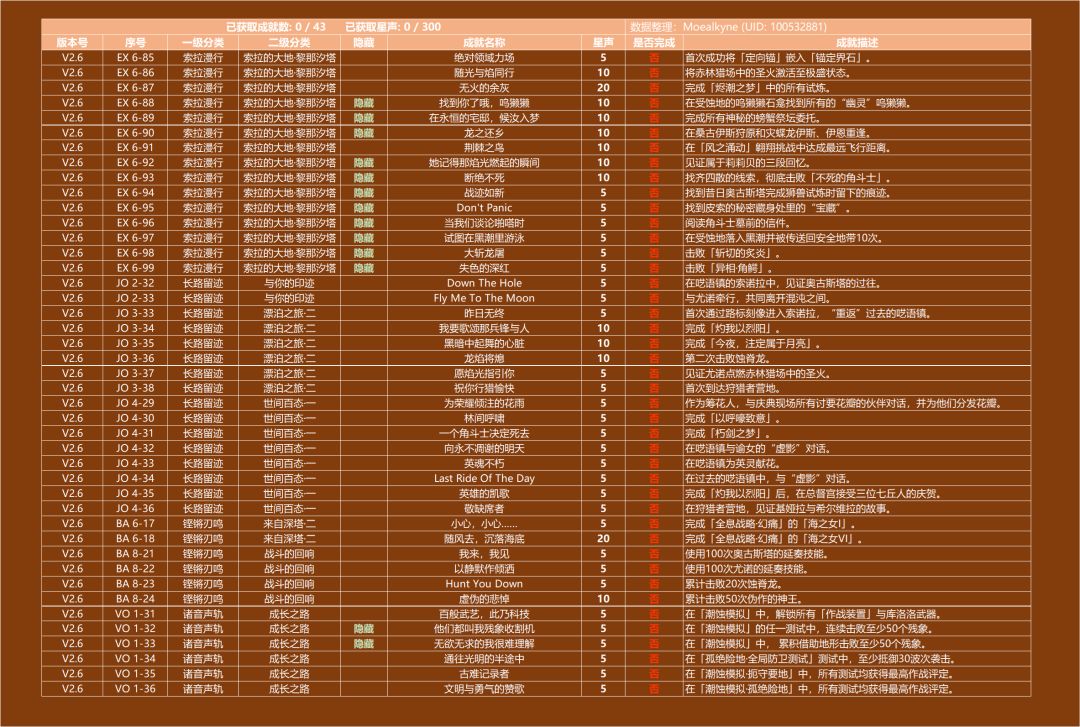This screenshot has height=727, width=1080.
Task: Click the '隐藏' tag in the EX 6-96 row
Action: tap(364, 223)
